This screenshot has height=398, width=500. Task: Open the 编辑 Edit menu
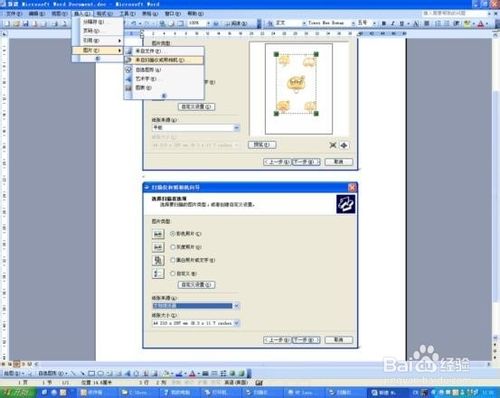tap(36, 14)
